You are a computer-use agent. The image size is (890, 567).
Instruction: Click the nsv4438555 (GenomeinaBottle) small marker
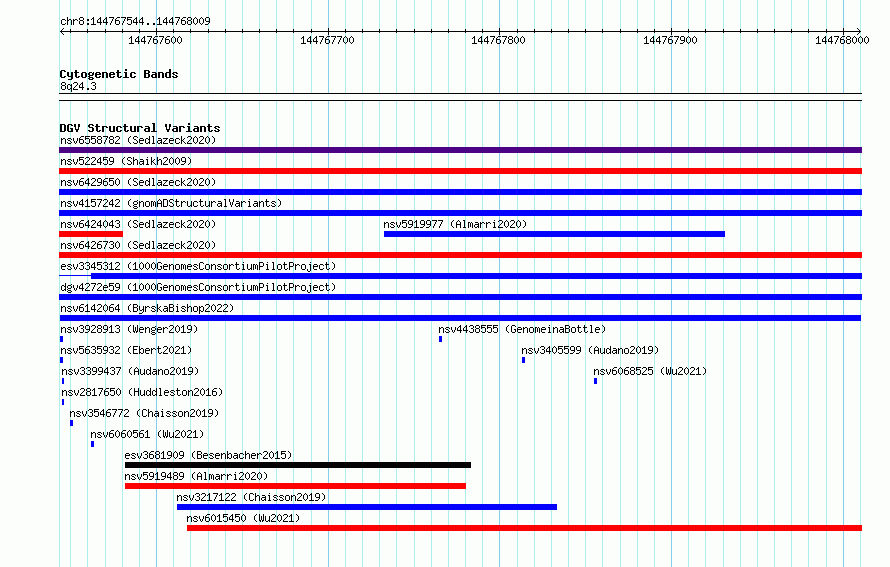pyautogui.click(x=440, y=339)
